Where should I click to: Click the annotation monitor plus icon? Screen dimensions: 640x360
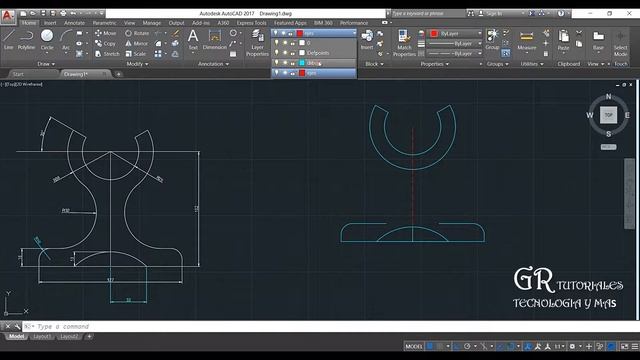click(x=589, y=346)
